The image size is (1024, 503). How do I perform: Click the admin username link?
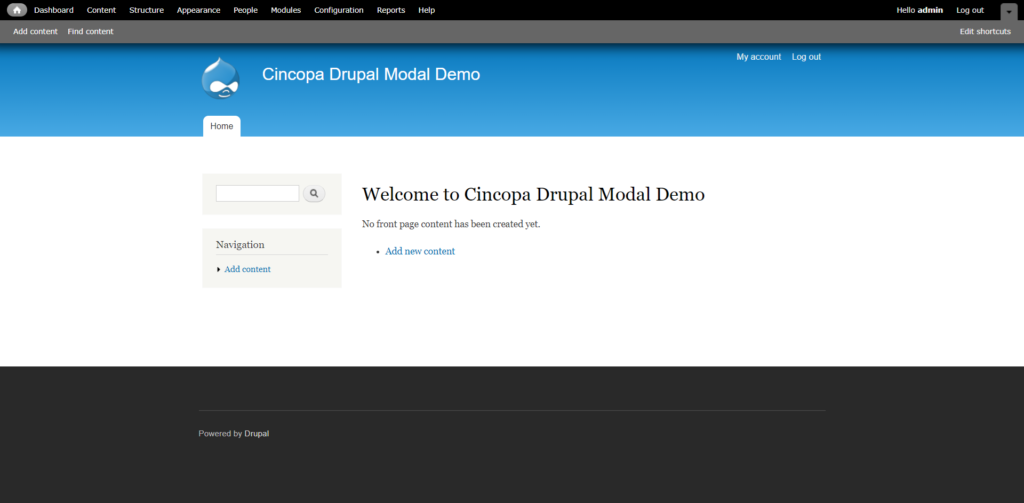[930, 10]
